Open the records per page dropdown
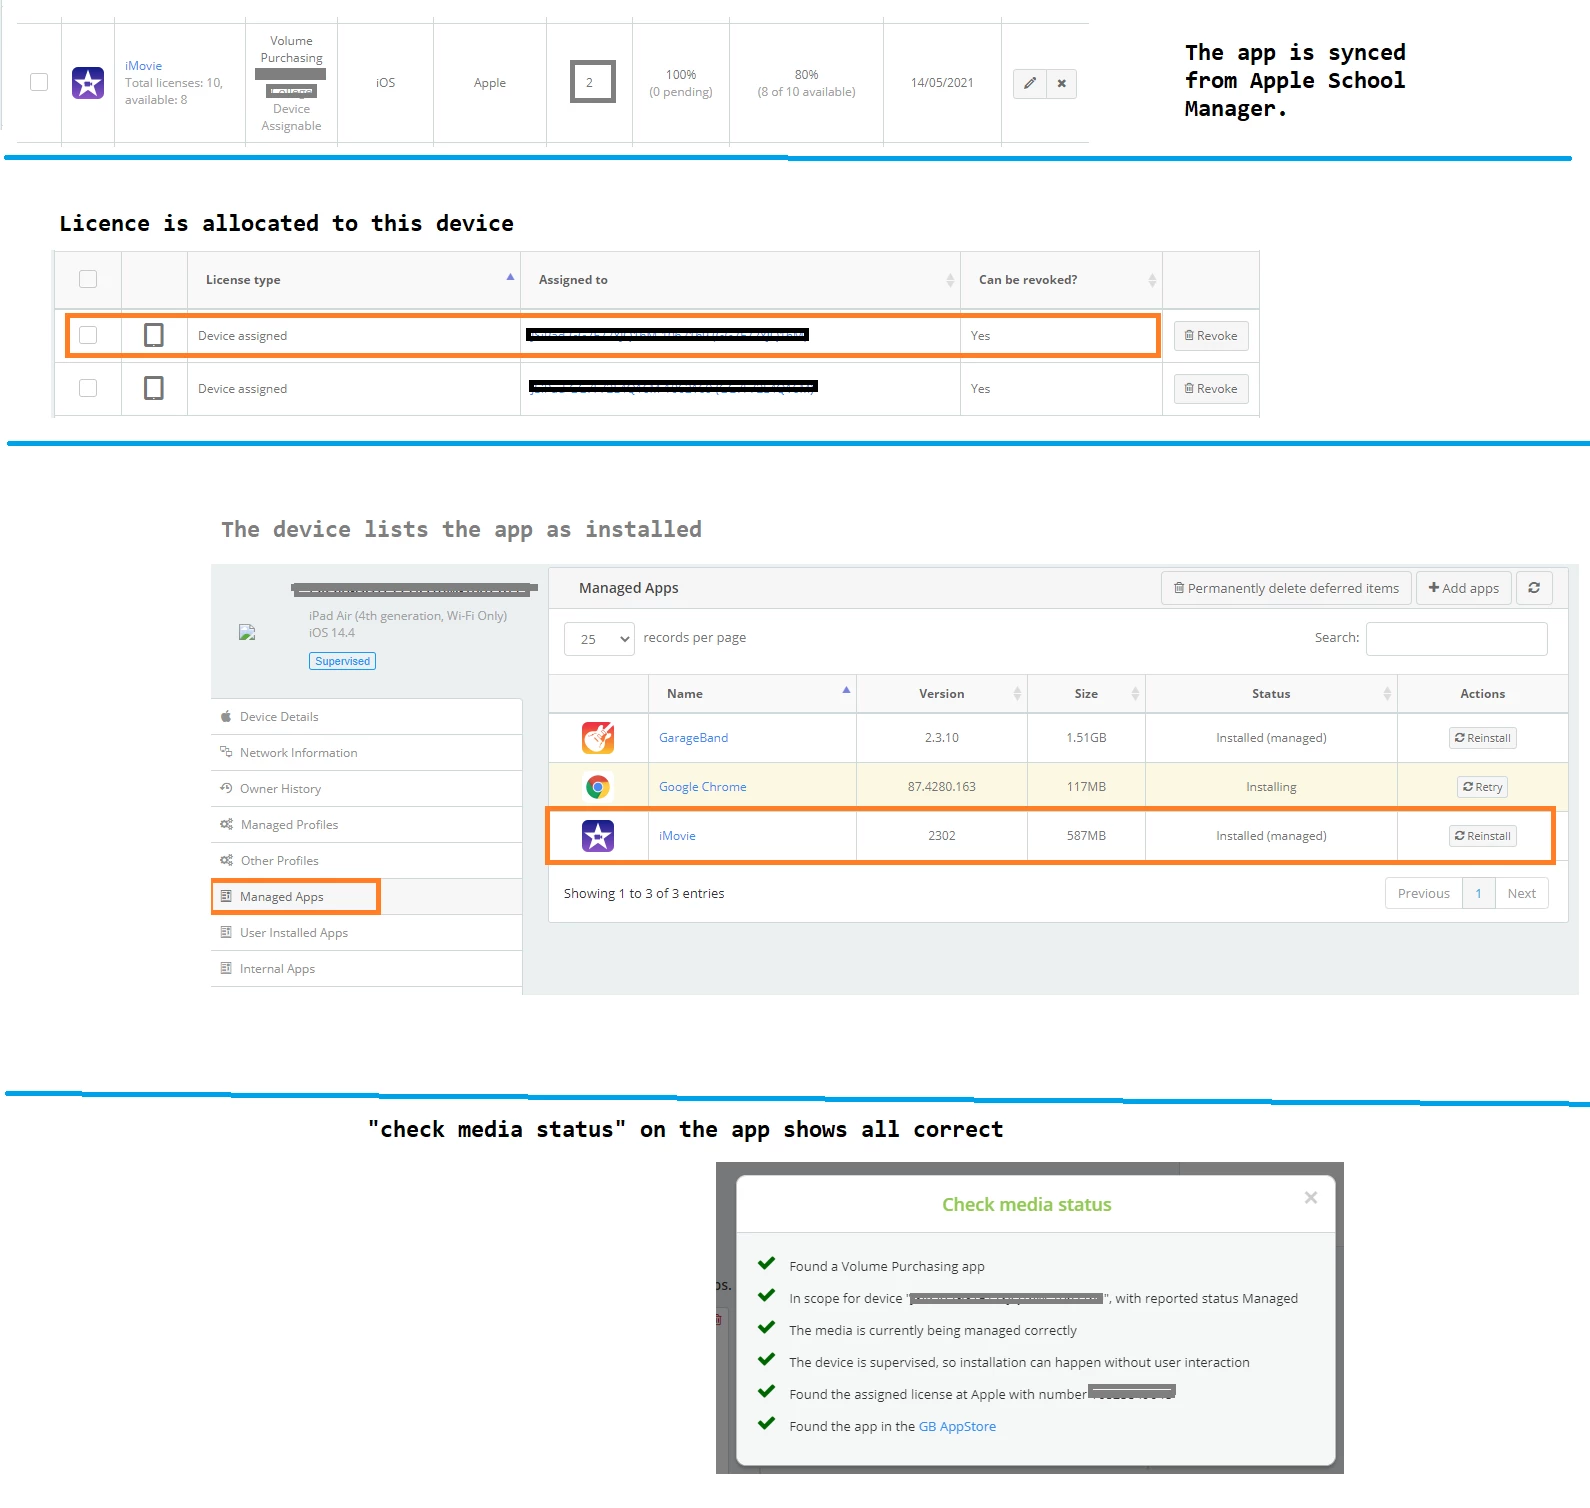Image resolution: width=1590 pixels, height=1508 pixels. 599,639
